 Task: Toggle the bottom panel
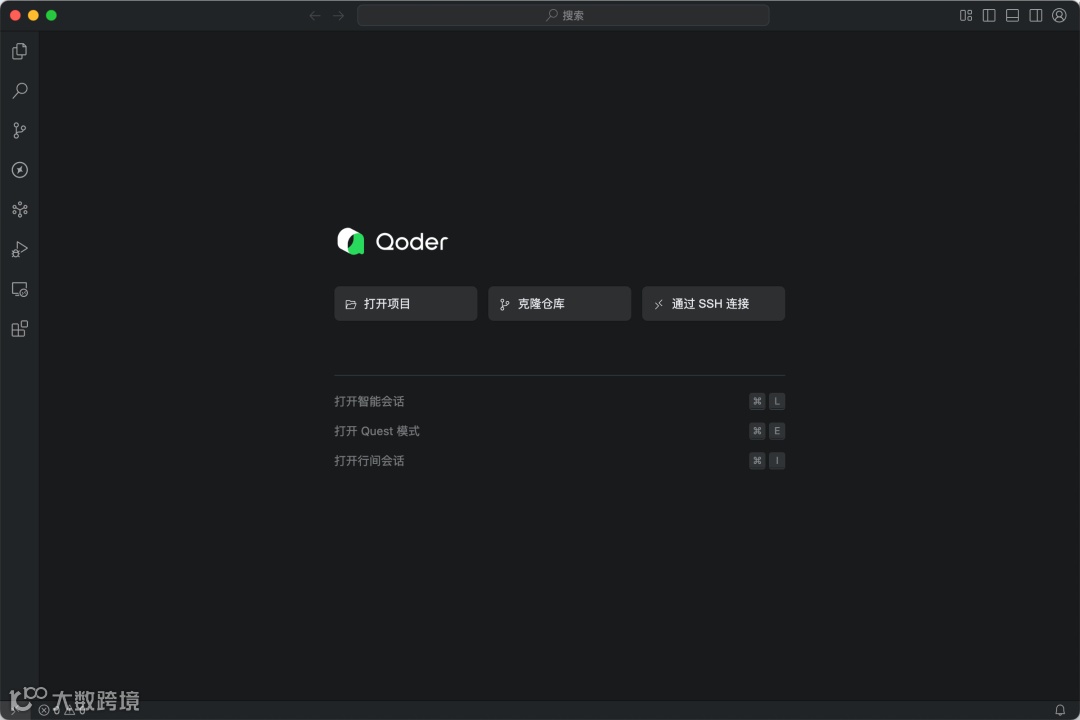click(1012, 15)
